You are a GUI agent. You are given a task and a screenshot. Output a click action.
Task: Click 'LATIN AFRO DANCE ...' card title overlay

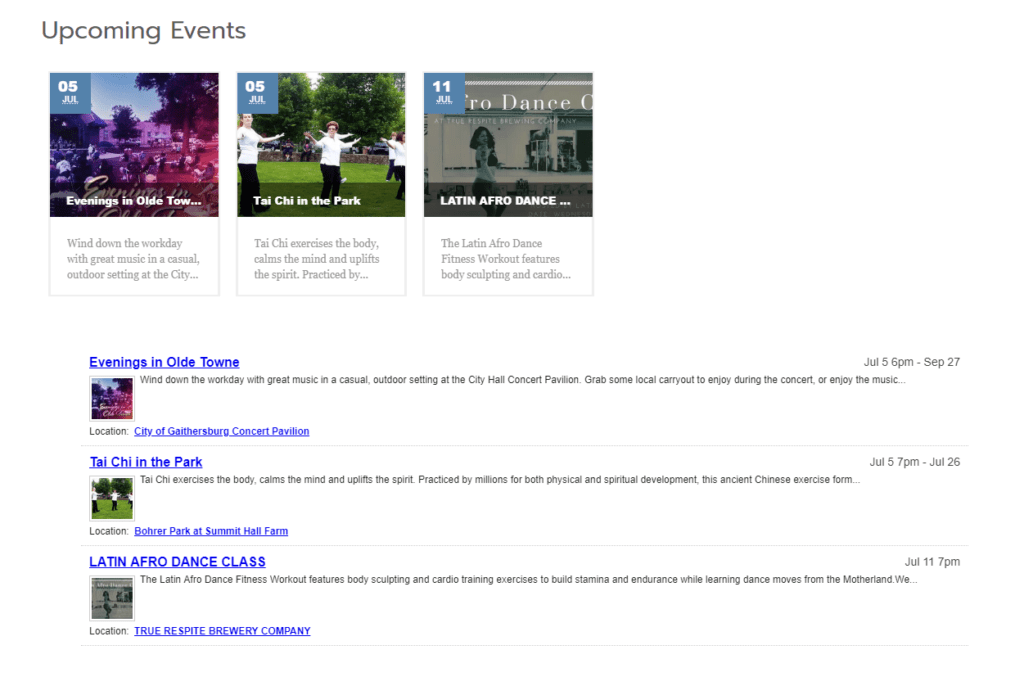[x=505, y=201]
